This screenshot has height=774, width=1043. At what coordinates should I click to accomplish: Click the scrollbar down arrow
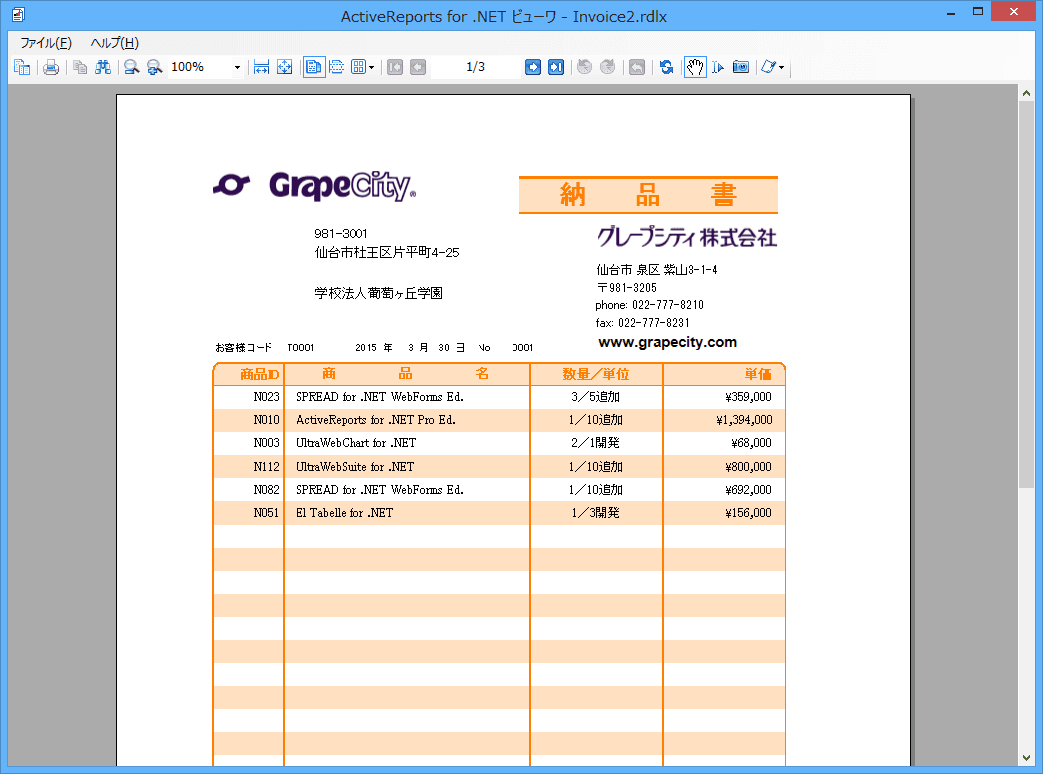point(1026,757)
